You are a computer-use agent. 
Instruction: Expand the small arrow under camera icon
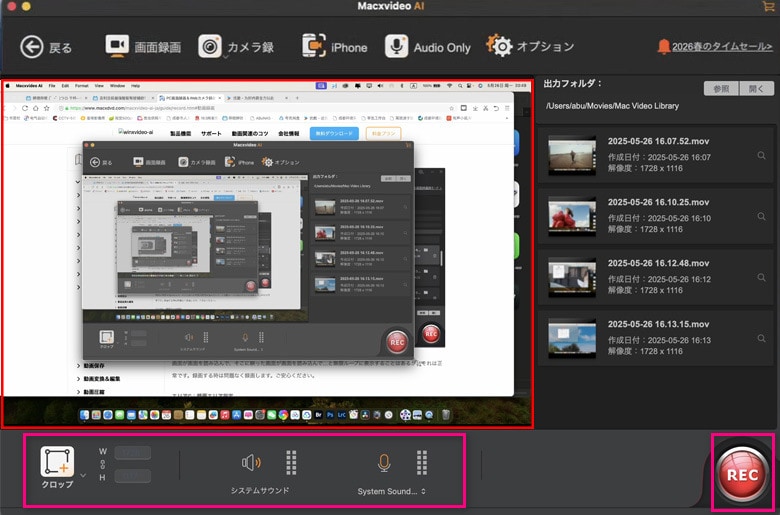(225, 58)
